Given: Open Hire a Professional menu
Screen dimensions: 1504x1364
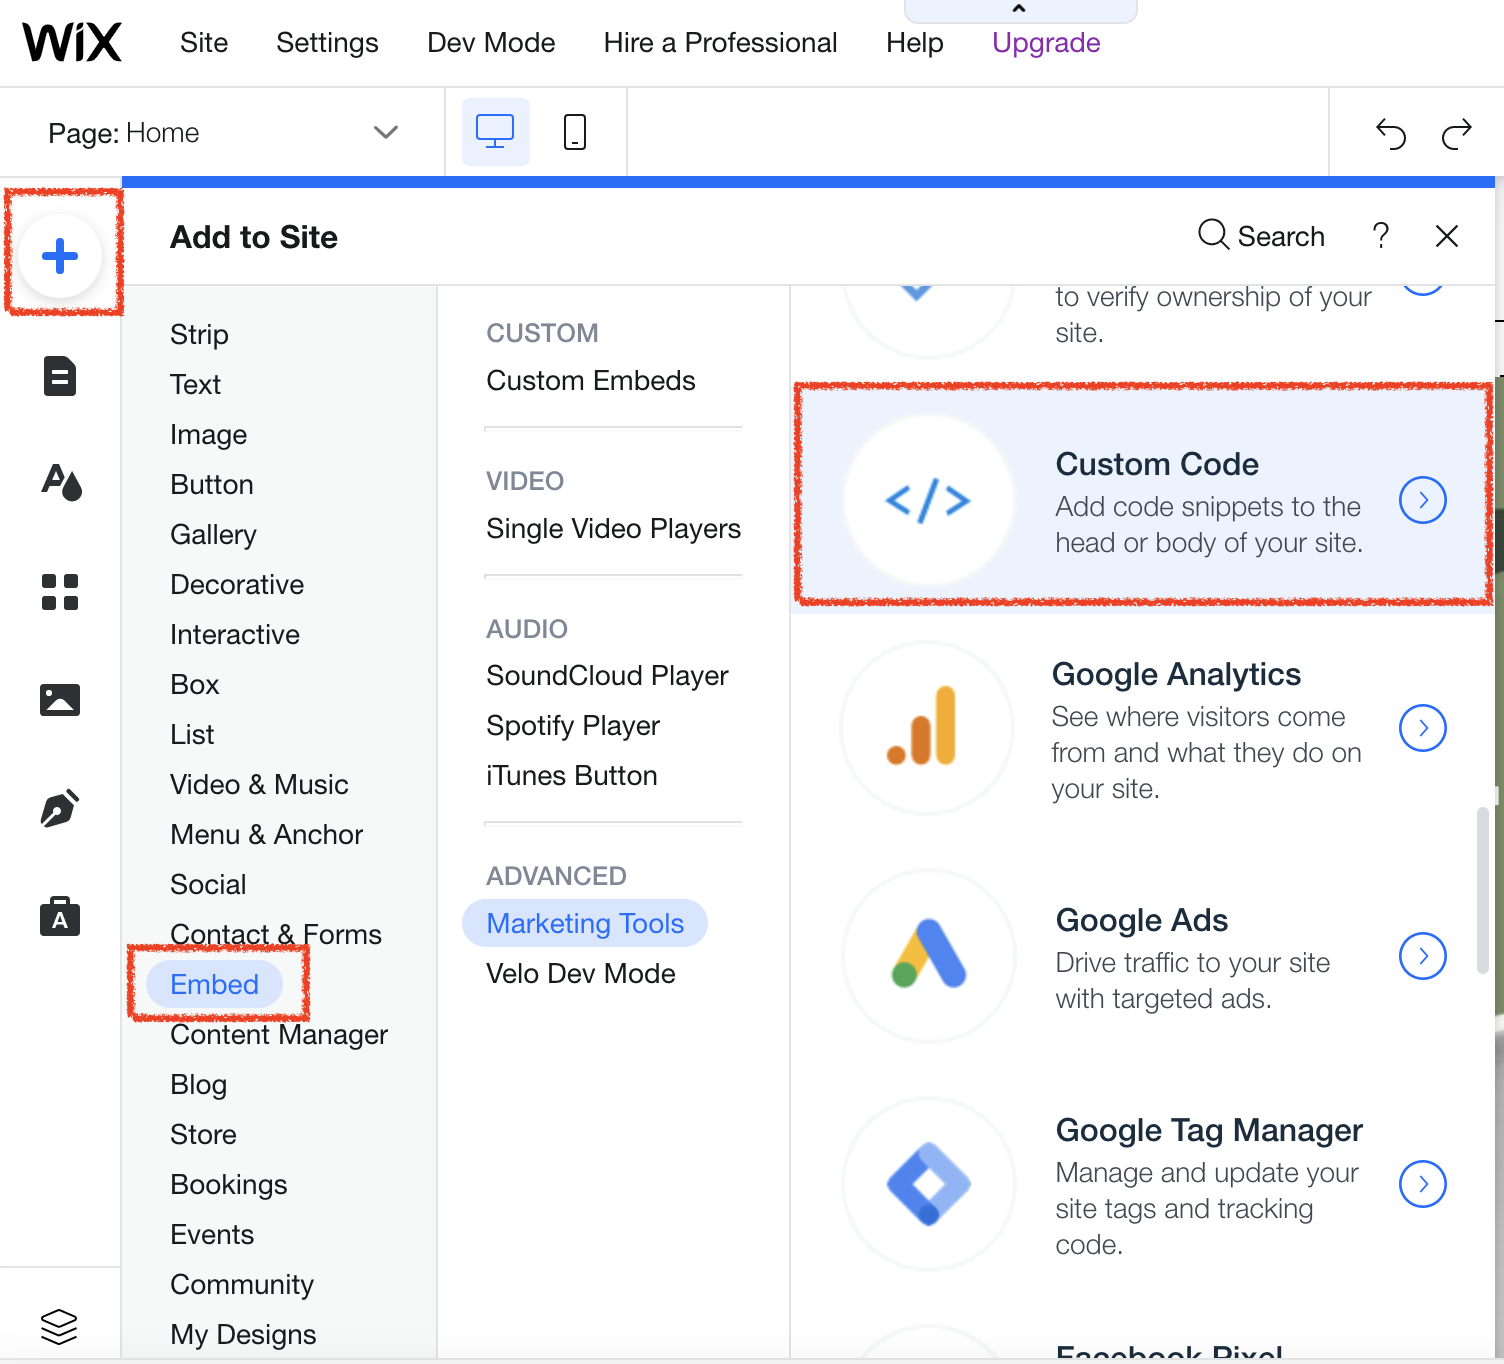Looking at the screenshot, I should click(720, 43).
